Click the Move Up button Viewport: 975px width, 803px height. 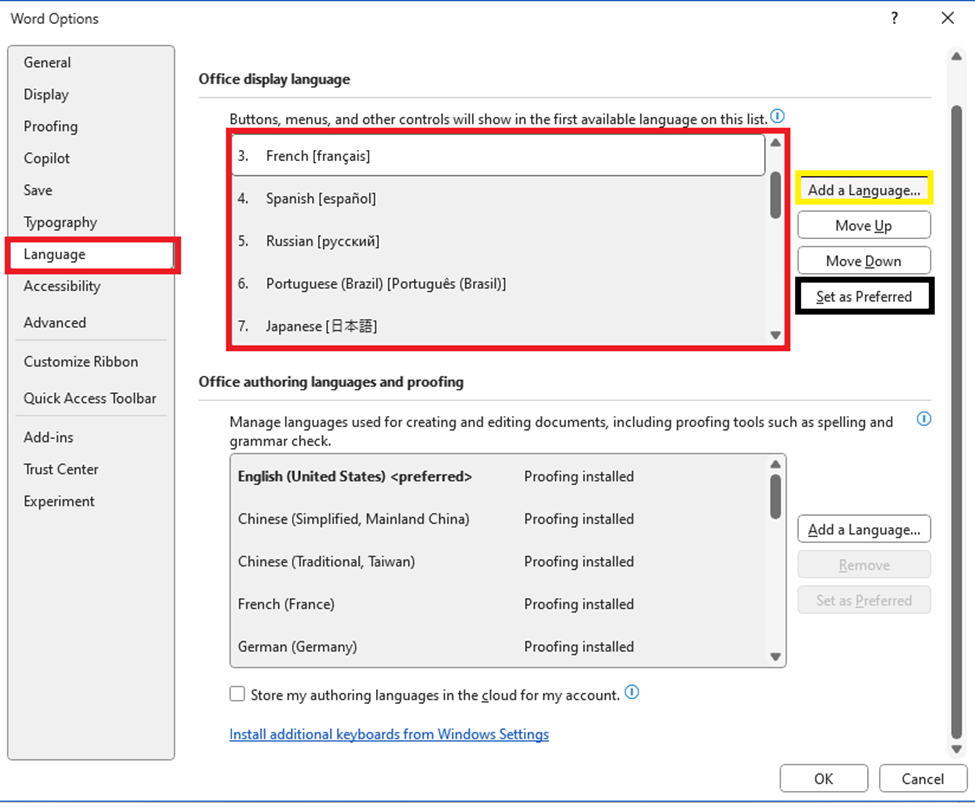tap(864, 225)
